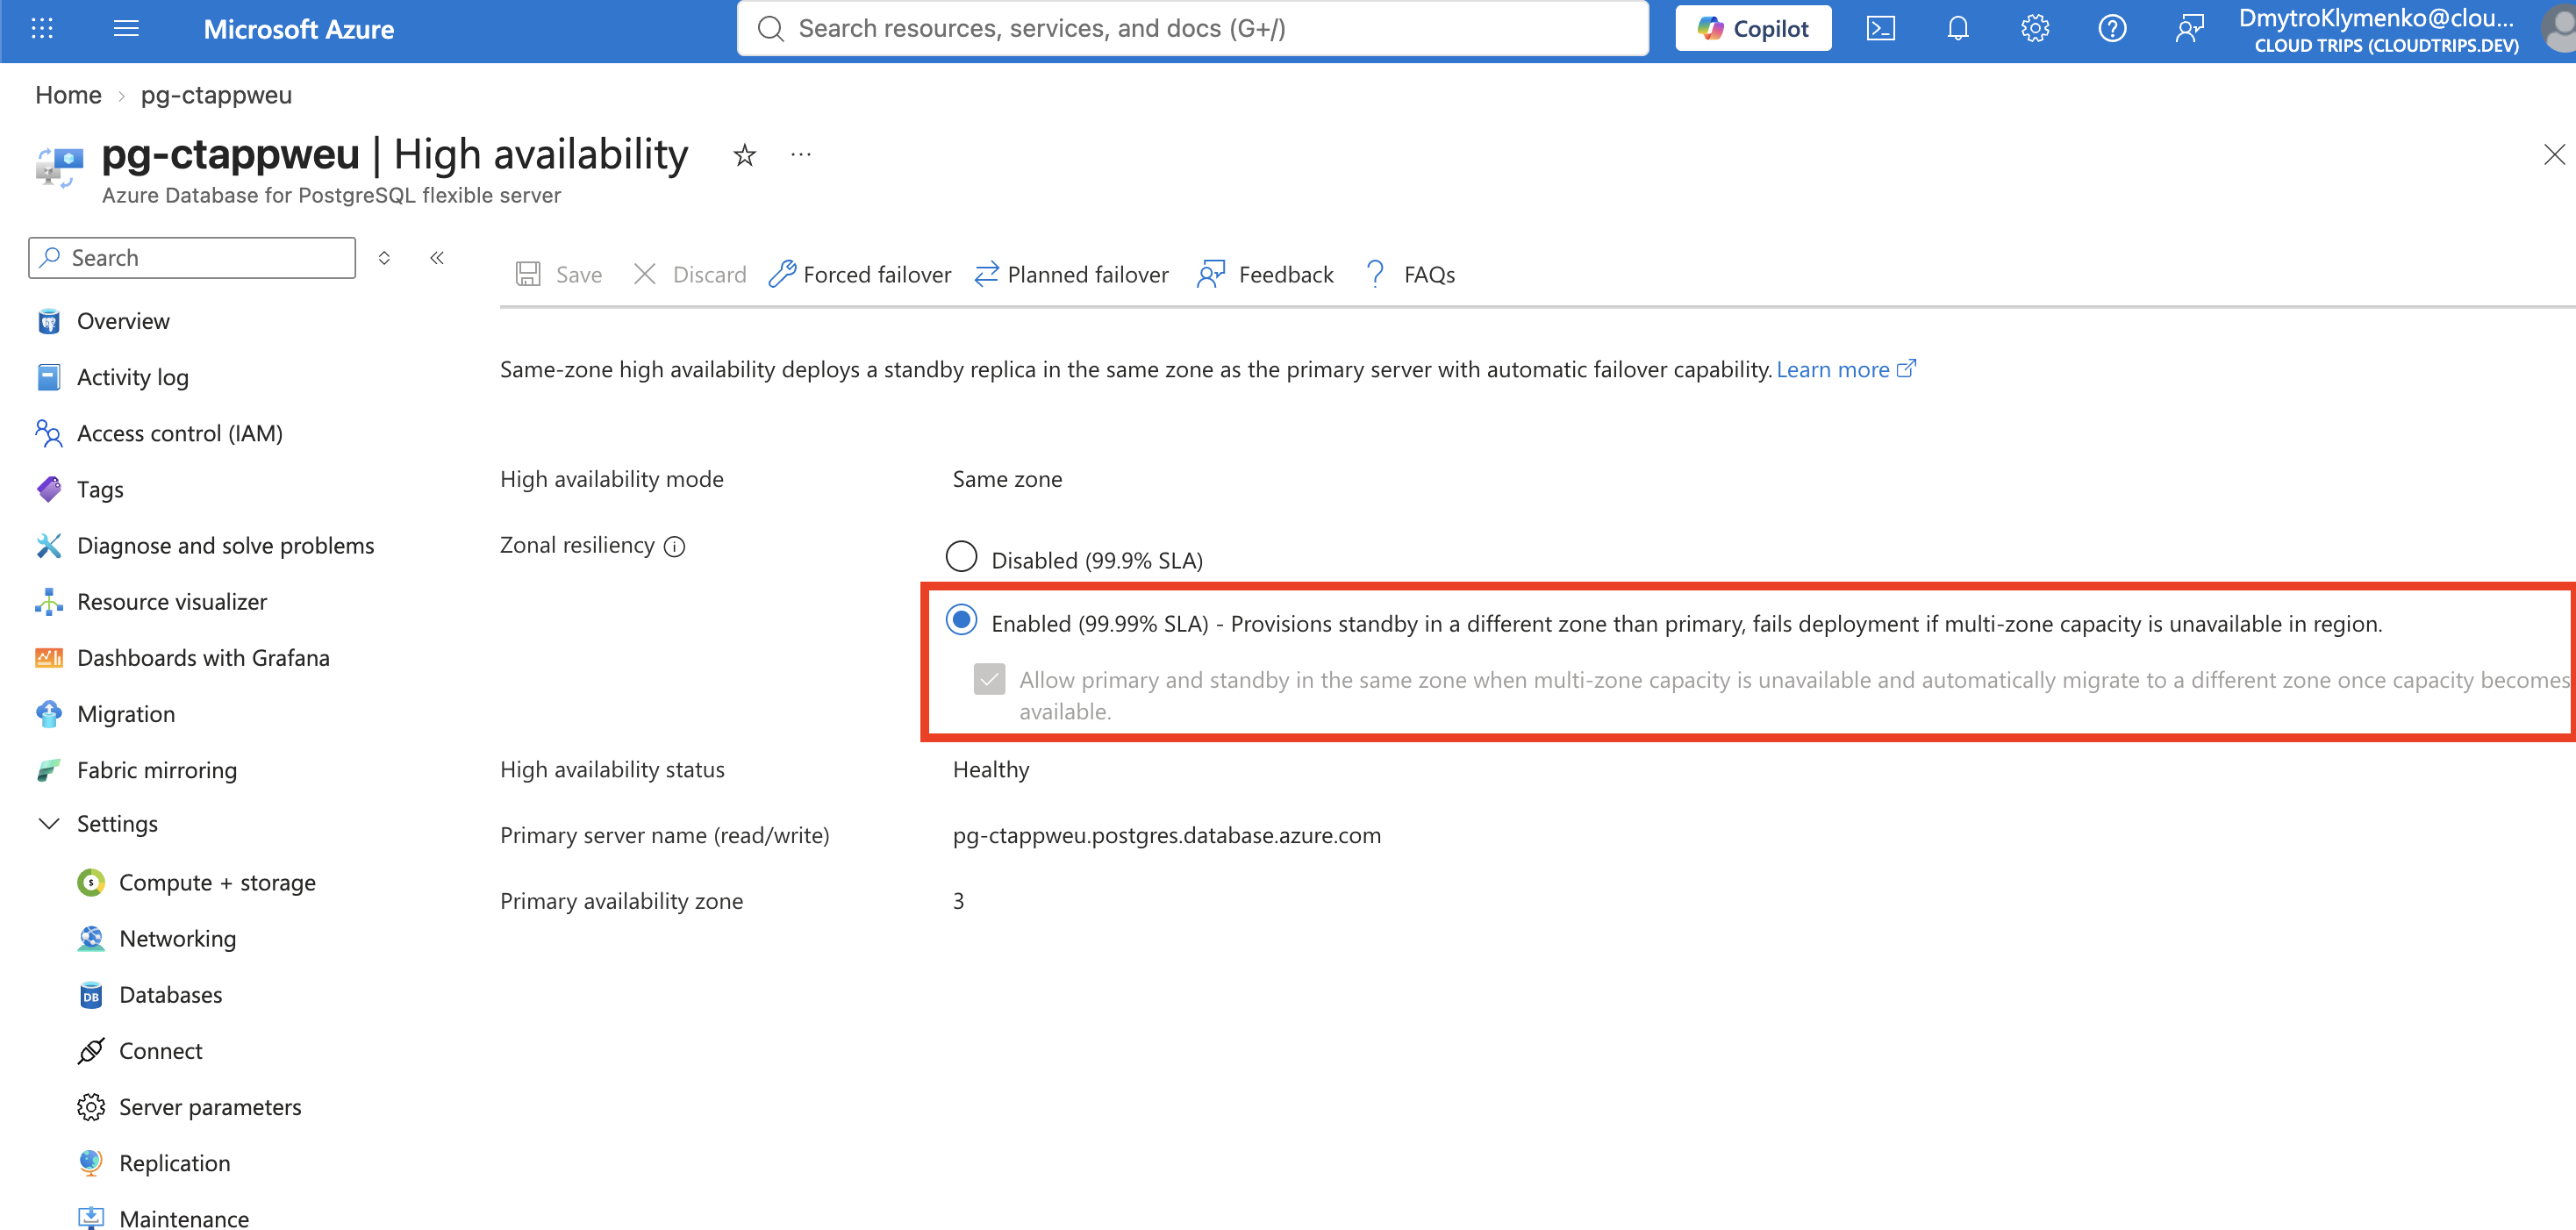
Task: Open Migration from the sidebar
Action: coord(126,714)
